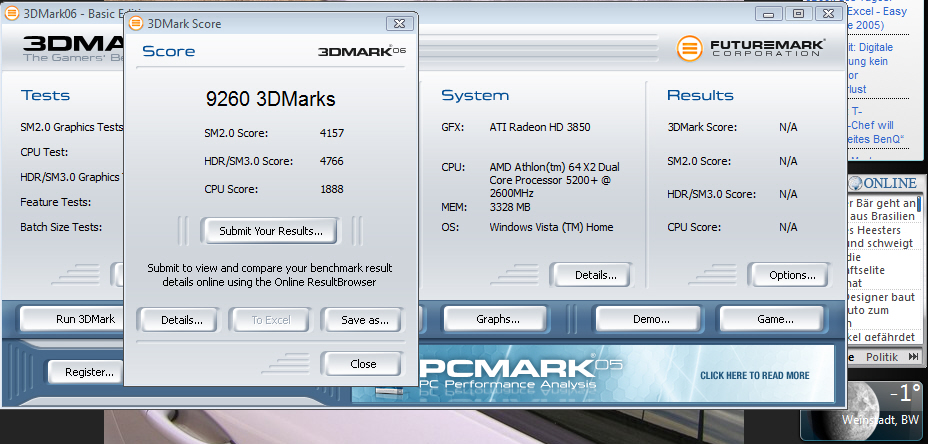Screen dimensions: 928x444
Task: Close the 3DMark06 main window
Action: click(829, 14)
